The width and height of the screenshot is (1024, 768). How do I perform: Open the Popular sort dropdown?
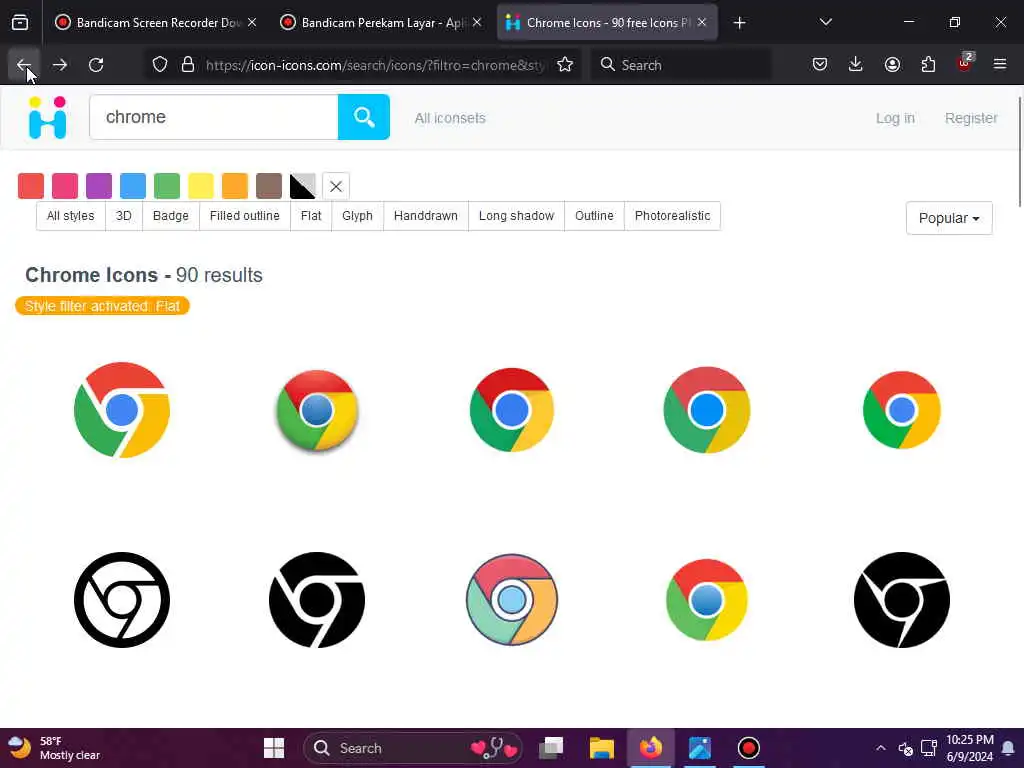pos(949,218)
